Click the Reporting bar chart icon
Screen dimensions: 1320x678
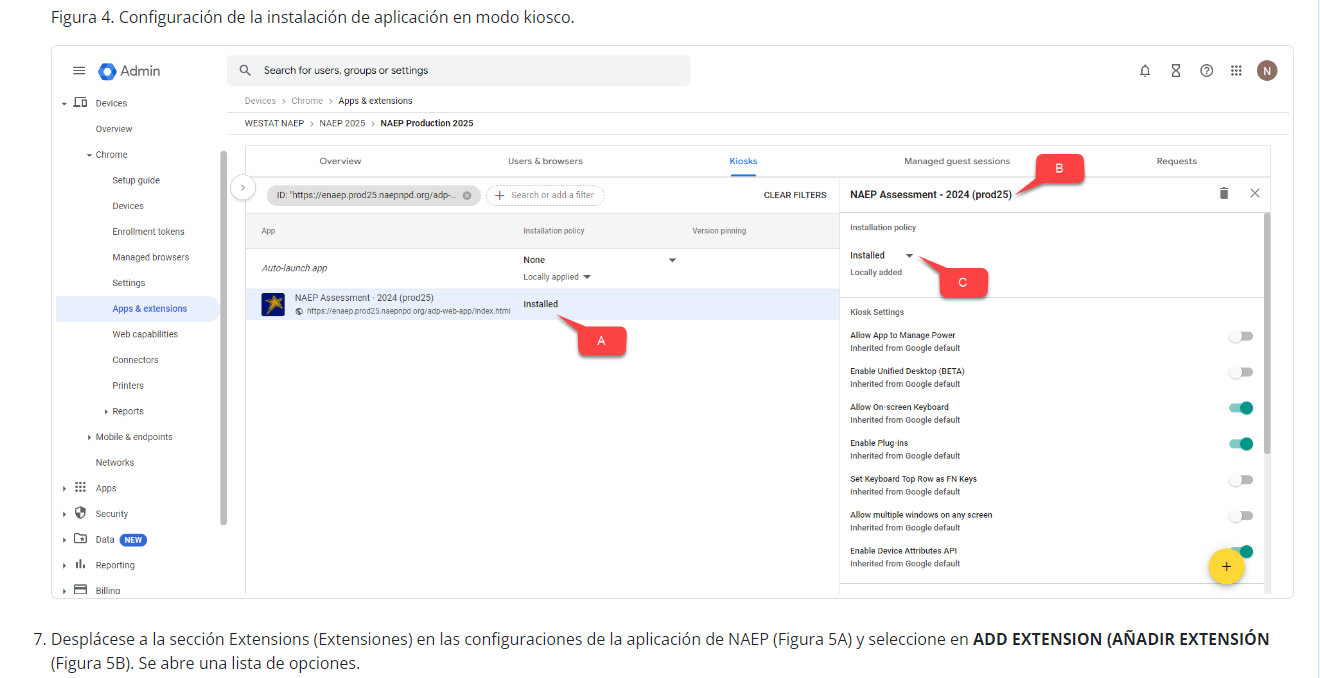(x=80, y=564)
